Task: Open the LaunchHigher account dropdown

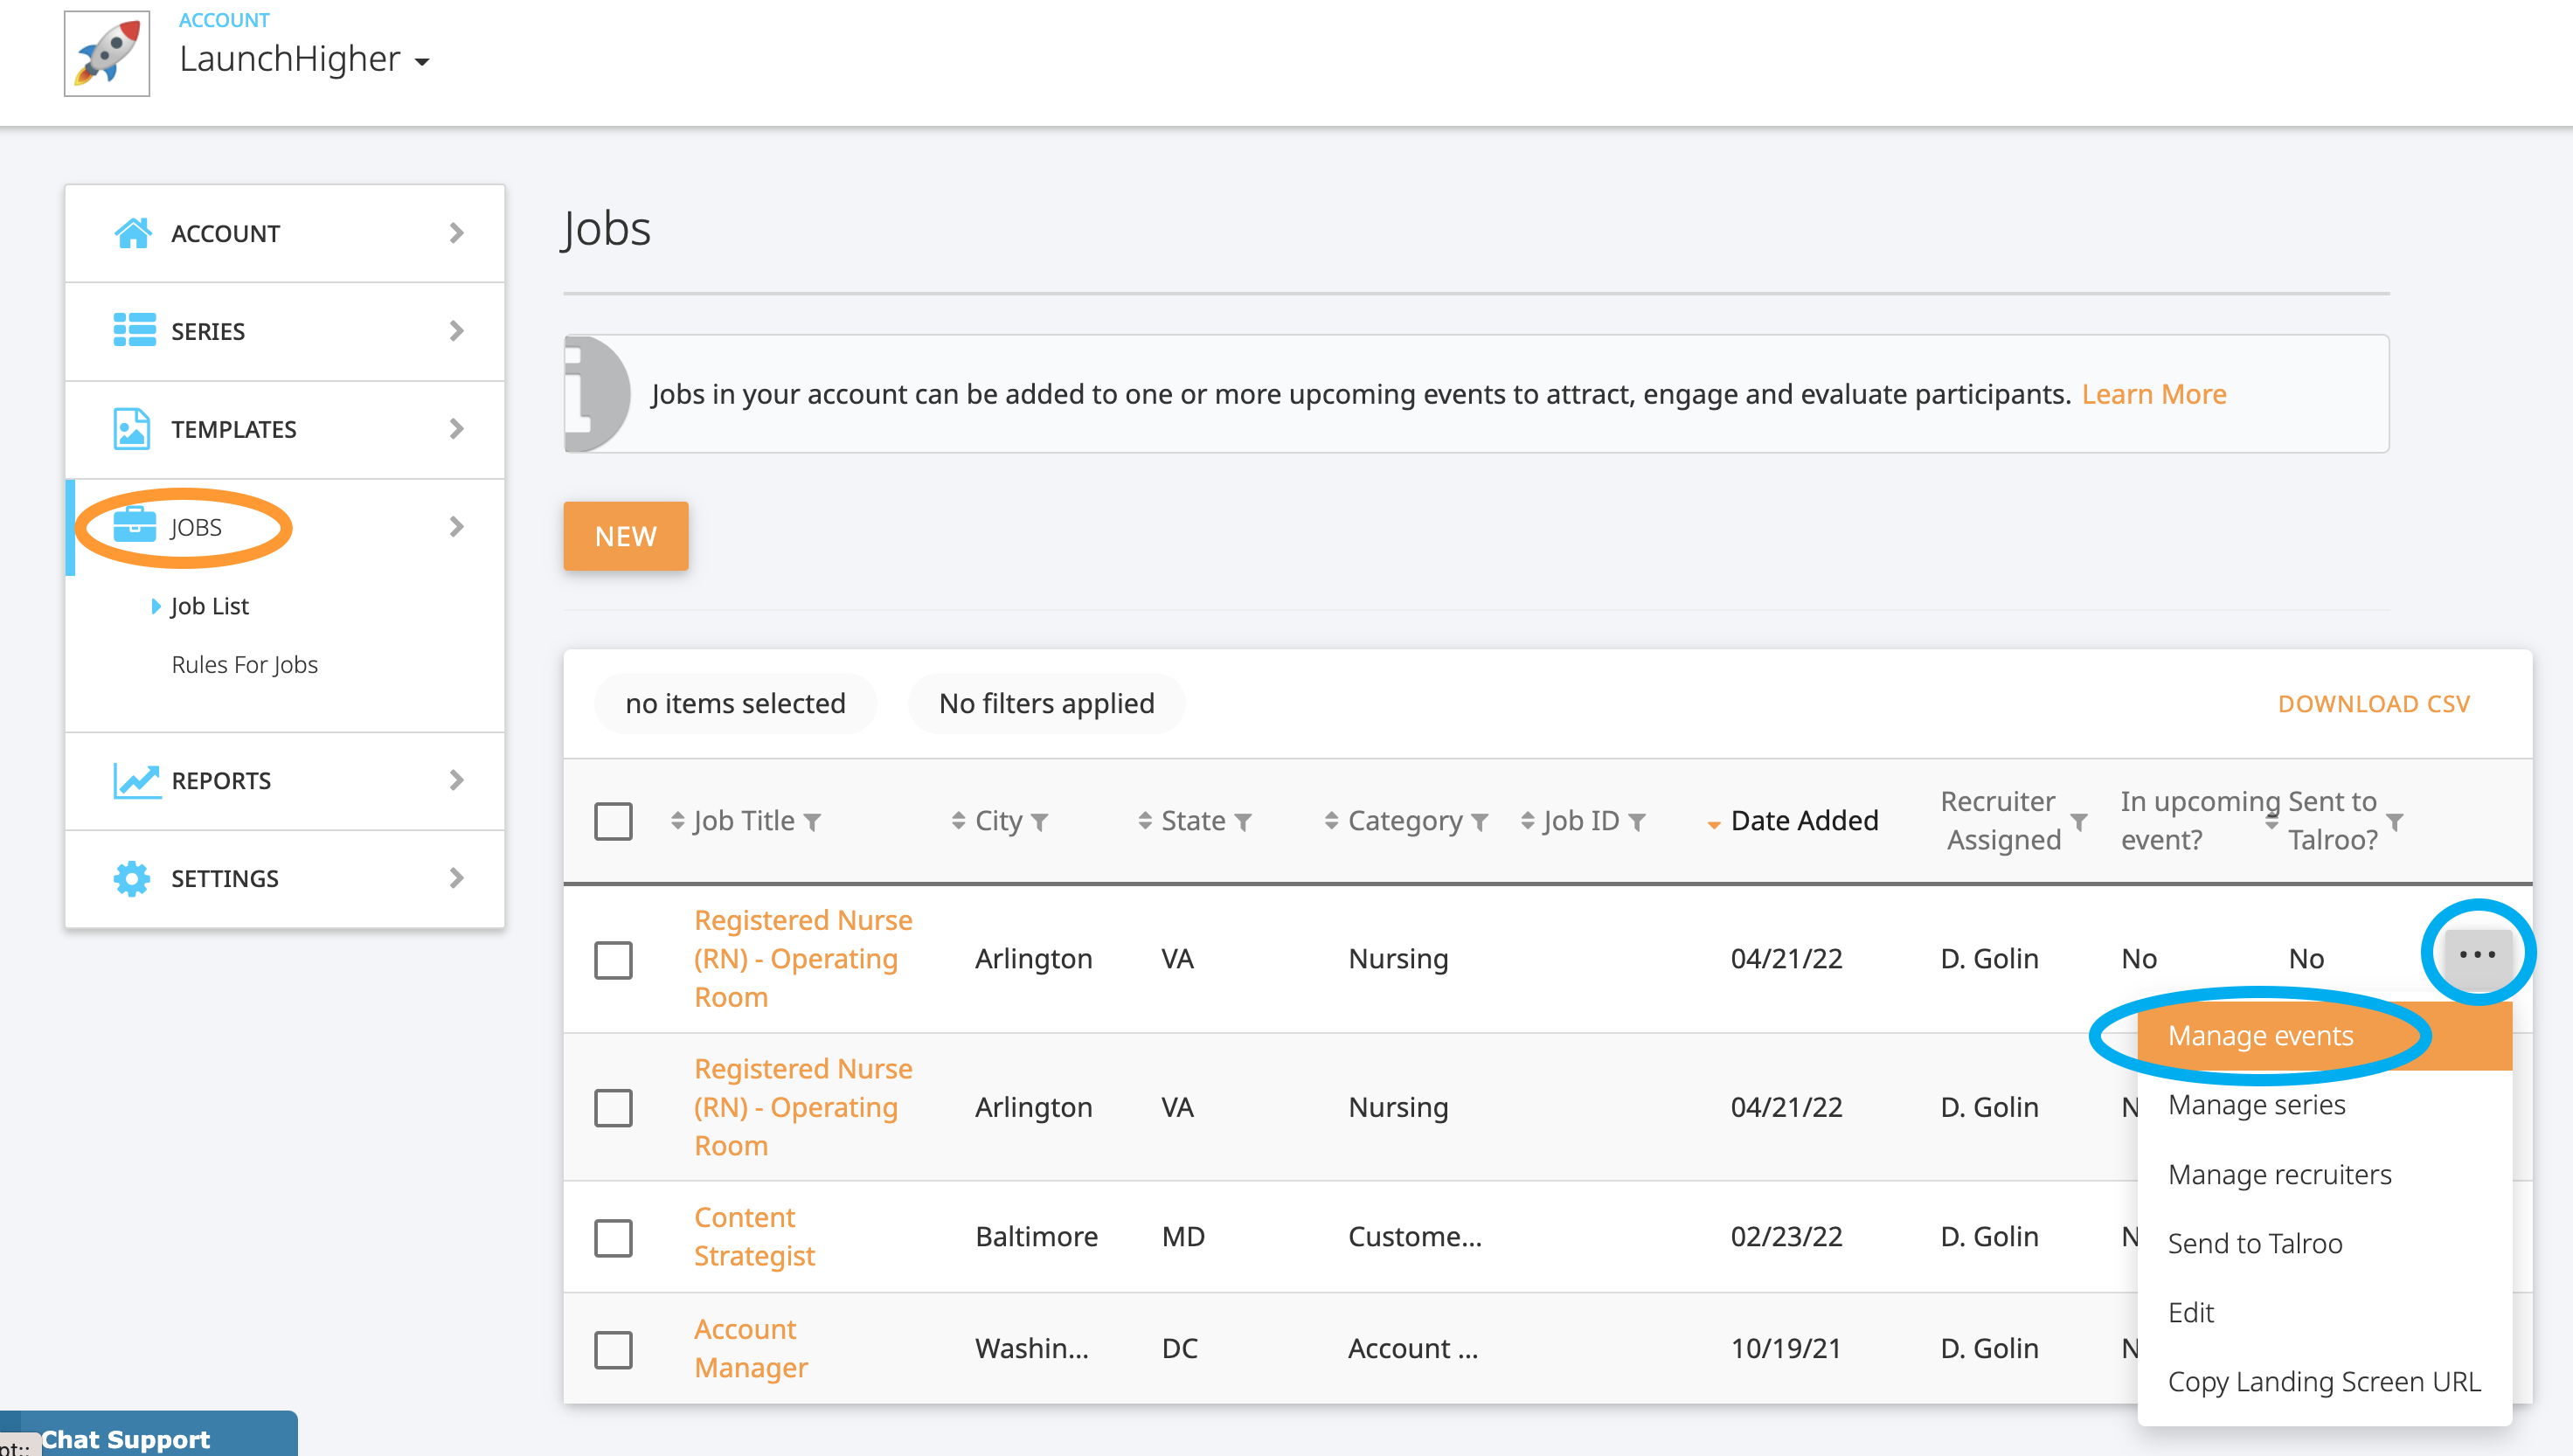Action: pos(304,59)
